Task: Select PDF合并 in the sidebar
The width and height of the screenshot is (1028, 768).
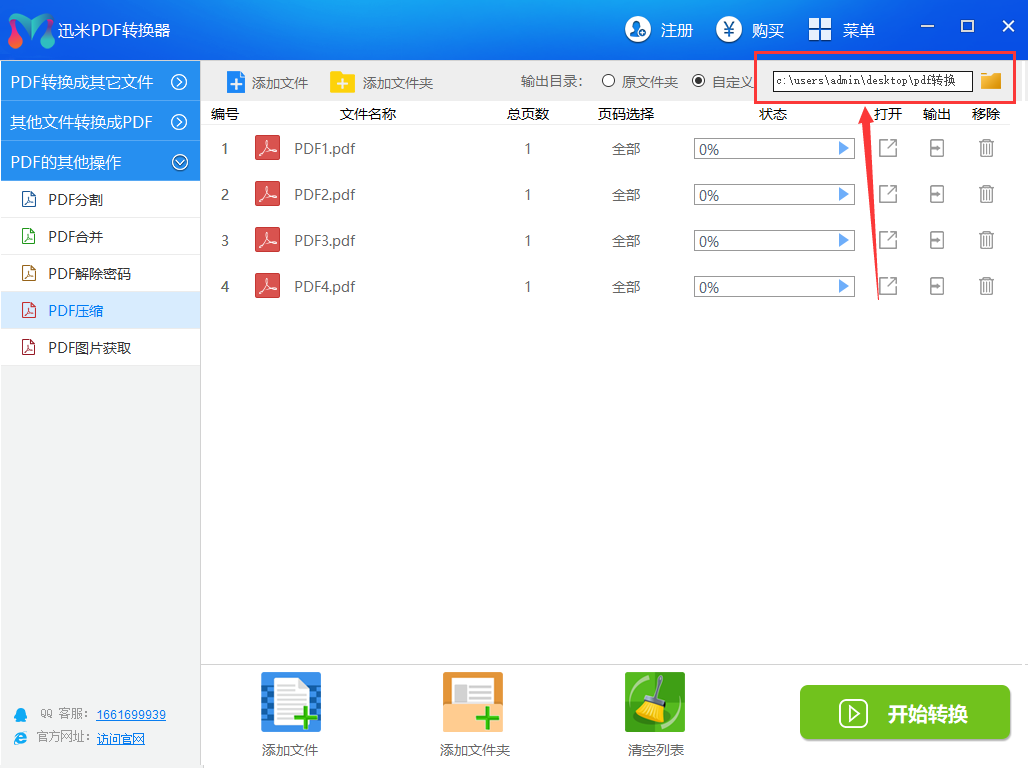Action: pos(76,237)
